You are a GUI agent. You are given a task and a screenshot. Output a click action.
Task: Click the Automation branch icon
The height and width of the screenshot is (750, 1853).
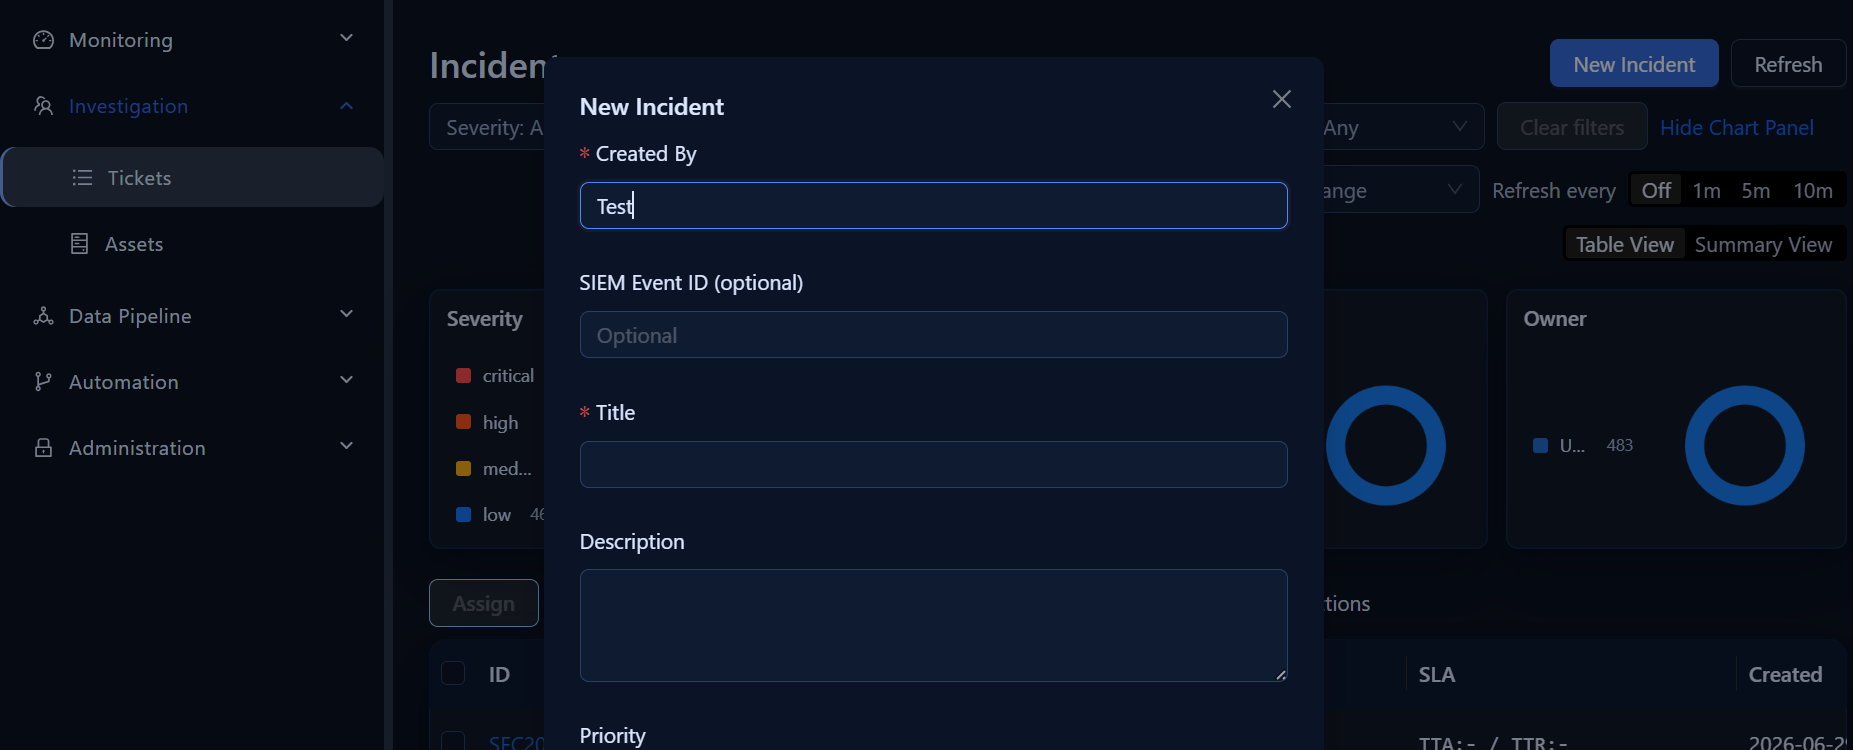43,382
